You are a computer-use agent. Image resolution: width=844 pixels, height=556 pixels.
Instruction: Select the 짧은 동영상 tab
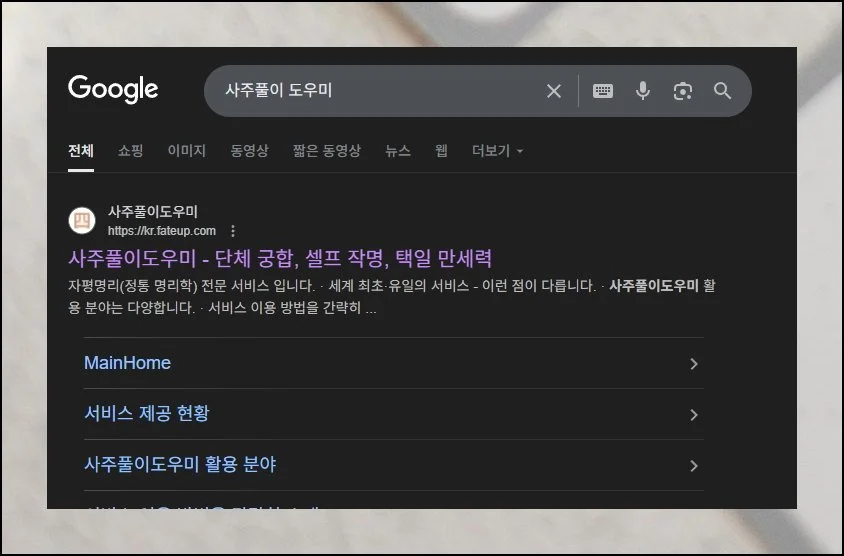pos(326,151)
